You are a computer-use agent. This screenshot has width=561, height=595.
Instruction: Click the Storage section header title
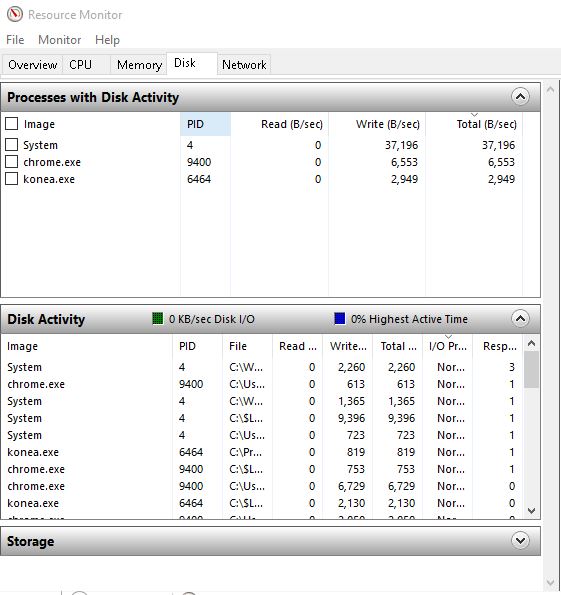tap(31, 541)
